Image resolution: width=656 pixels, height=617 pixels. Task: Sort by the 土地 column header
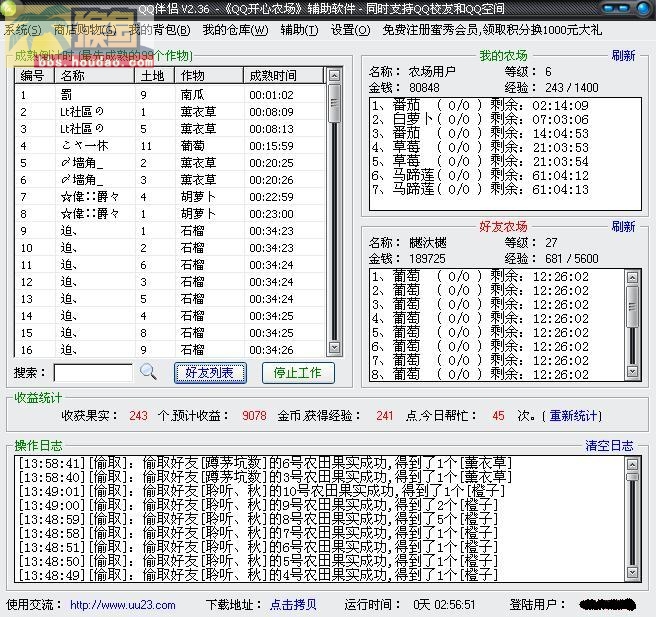[x=154, y=76]
